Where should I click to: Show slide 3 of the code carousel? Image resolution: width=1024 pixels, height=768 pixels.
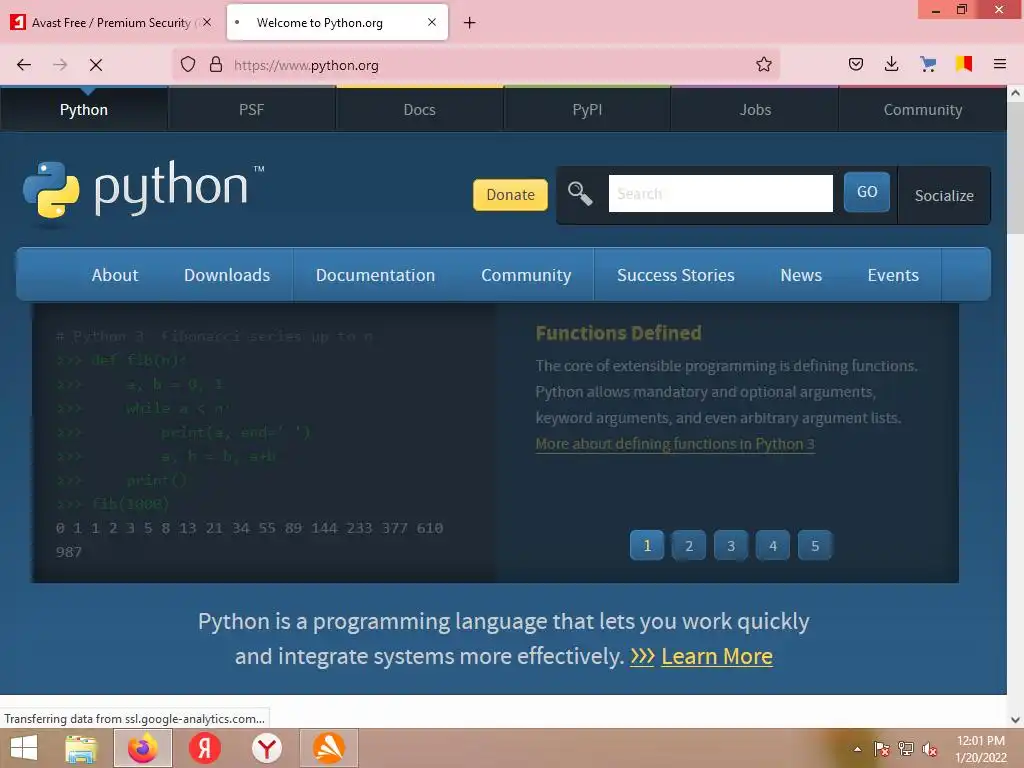tap(731, 545)
